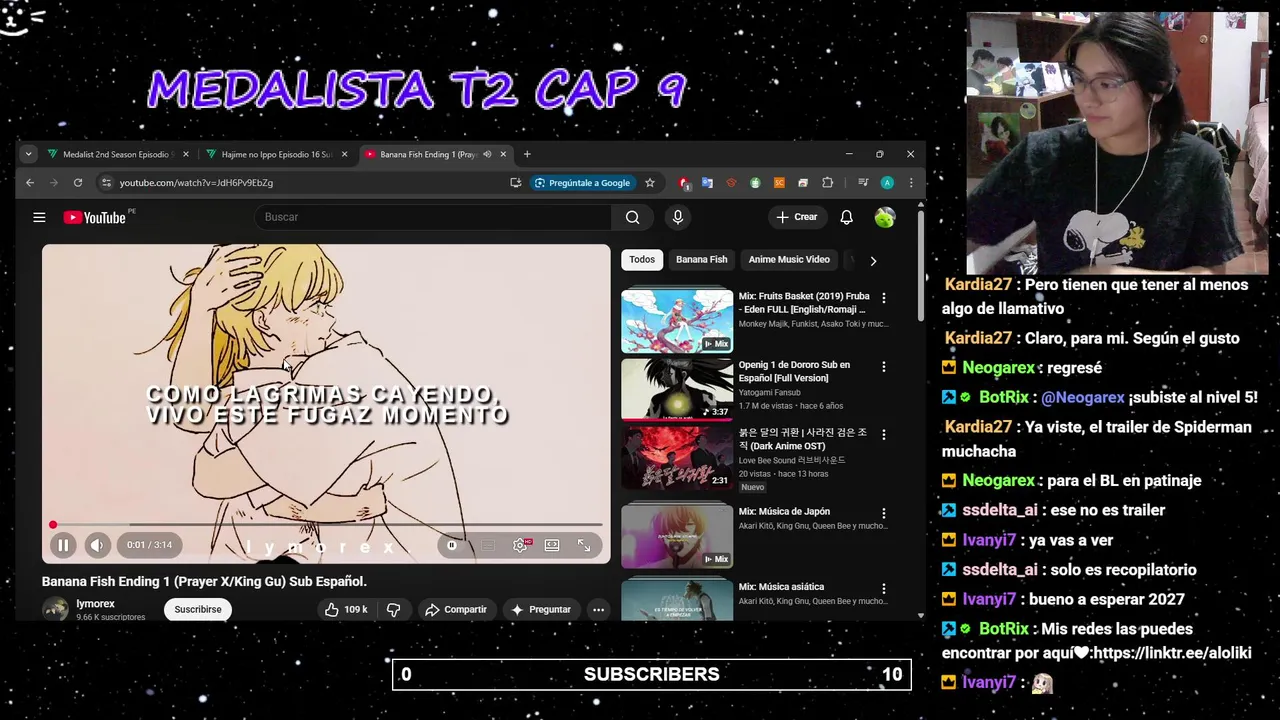
Task: Open options menu for Fruits Basket mix
Action: coord(883,298)
